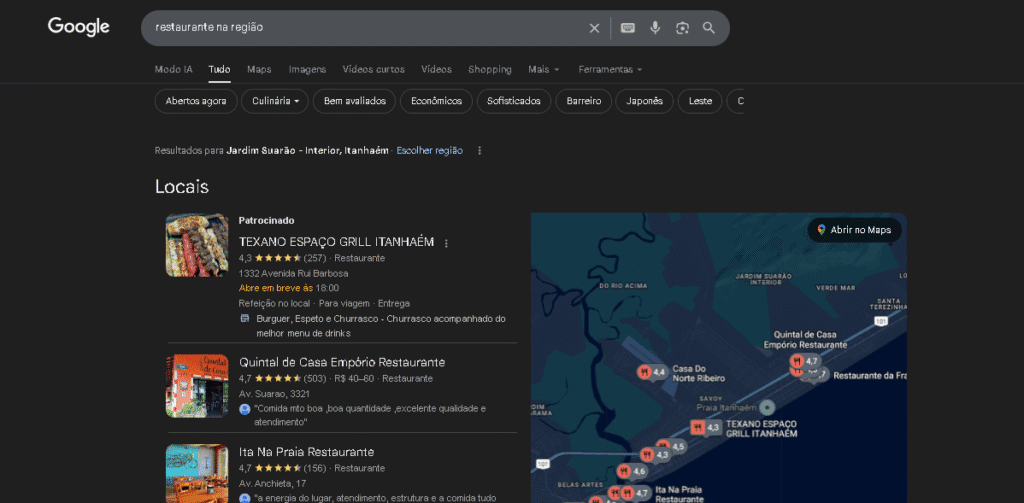Open the Quintal de Casa restaurant thumbnail
1024x503 pixels.
click(x=197, y=386)
